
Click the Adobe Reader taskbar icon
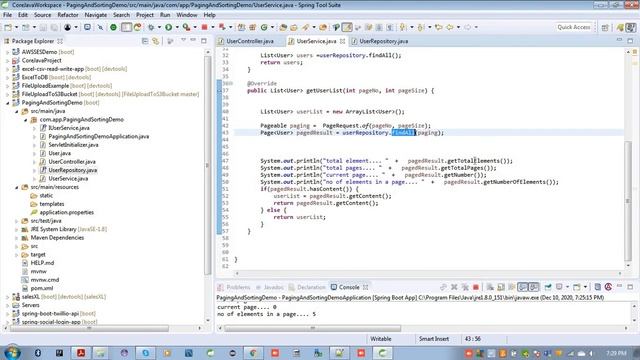click(x=81, y=353)
